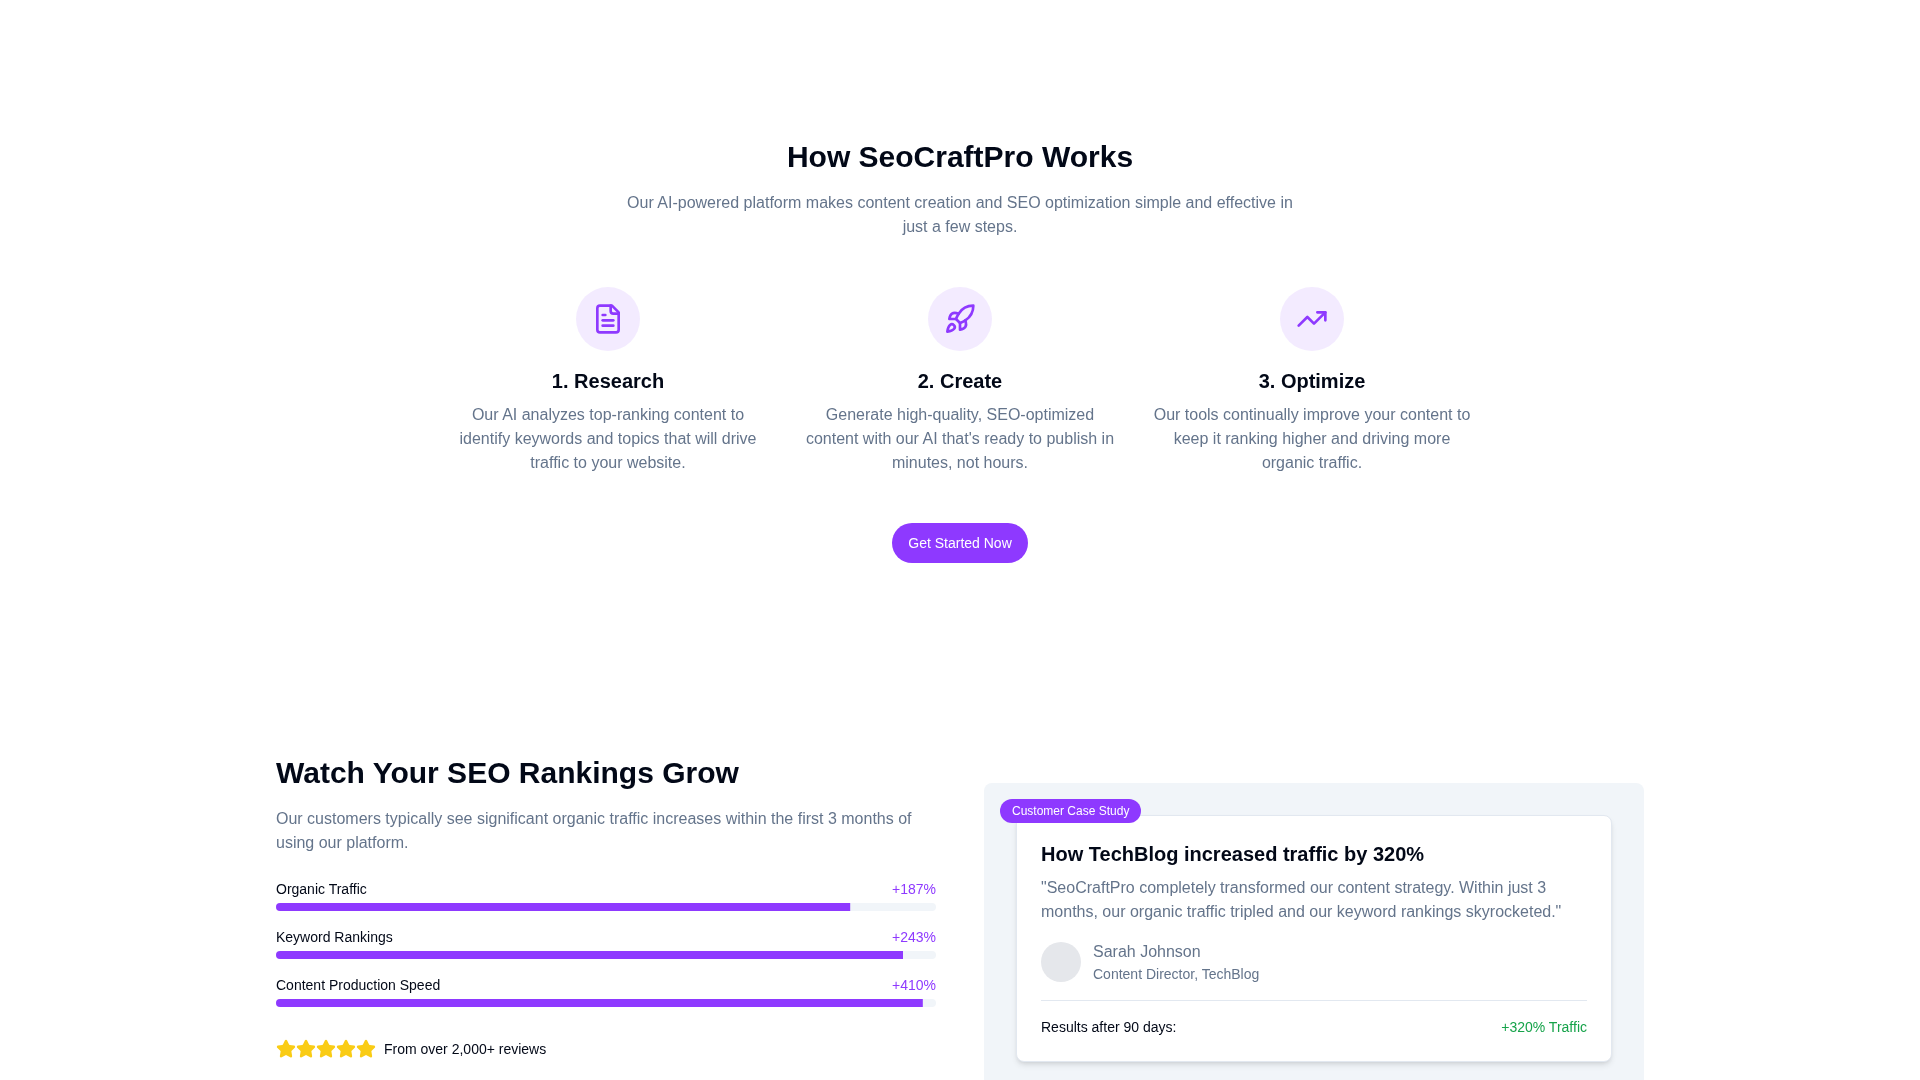Click the Keyword Rankings progress bar
Image resolution: width=1920 pixels, height=1080 pixels.
tap(605, 955)
